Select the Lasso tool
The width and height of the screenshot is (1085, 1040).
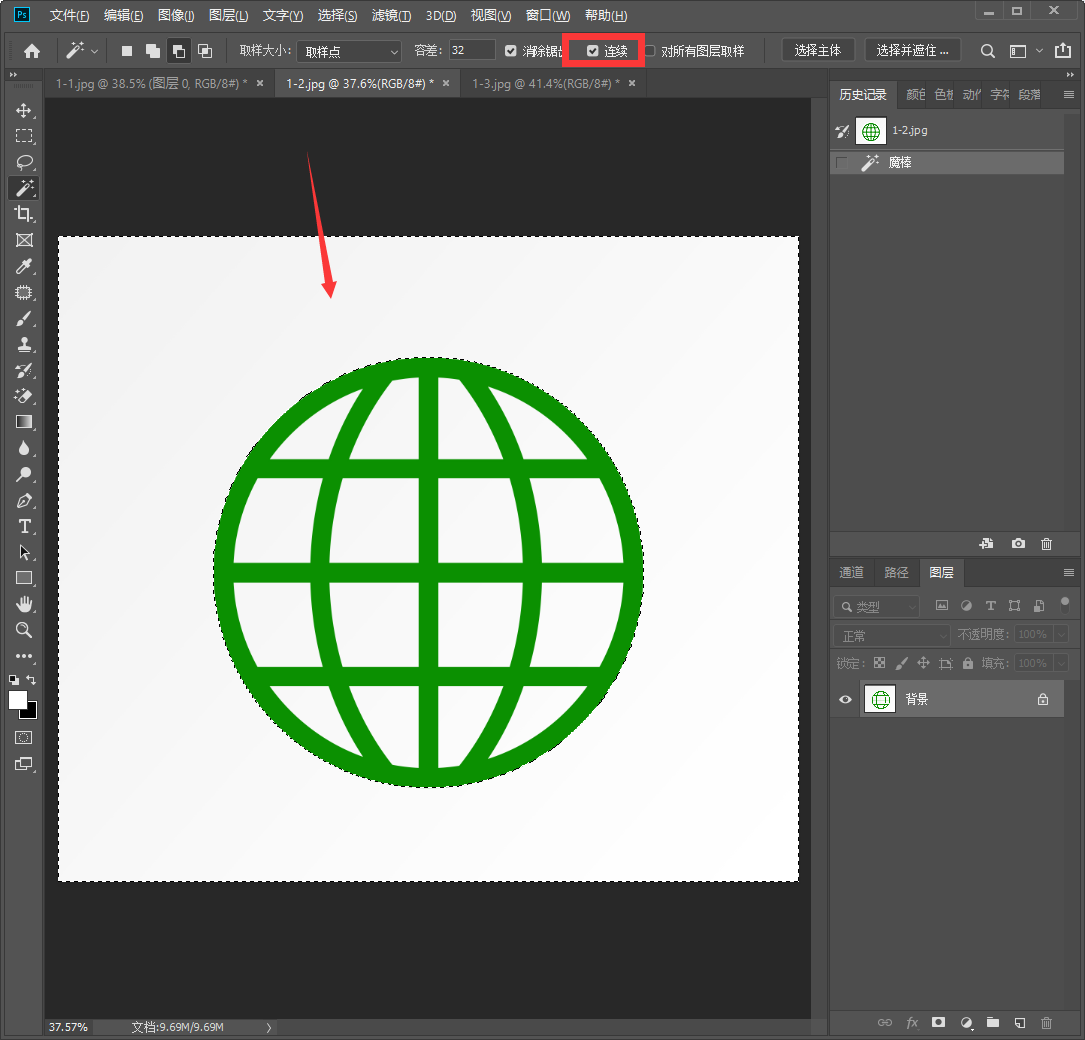pyautogui.click(x=24, y=162)
